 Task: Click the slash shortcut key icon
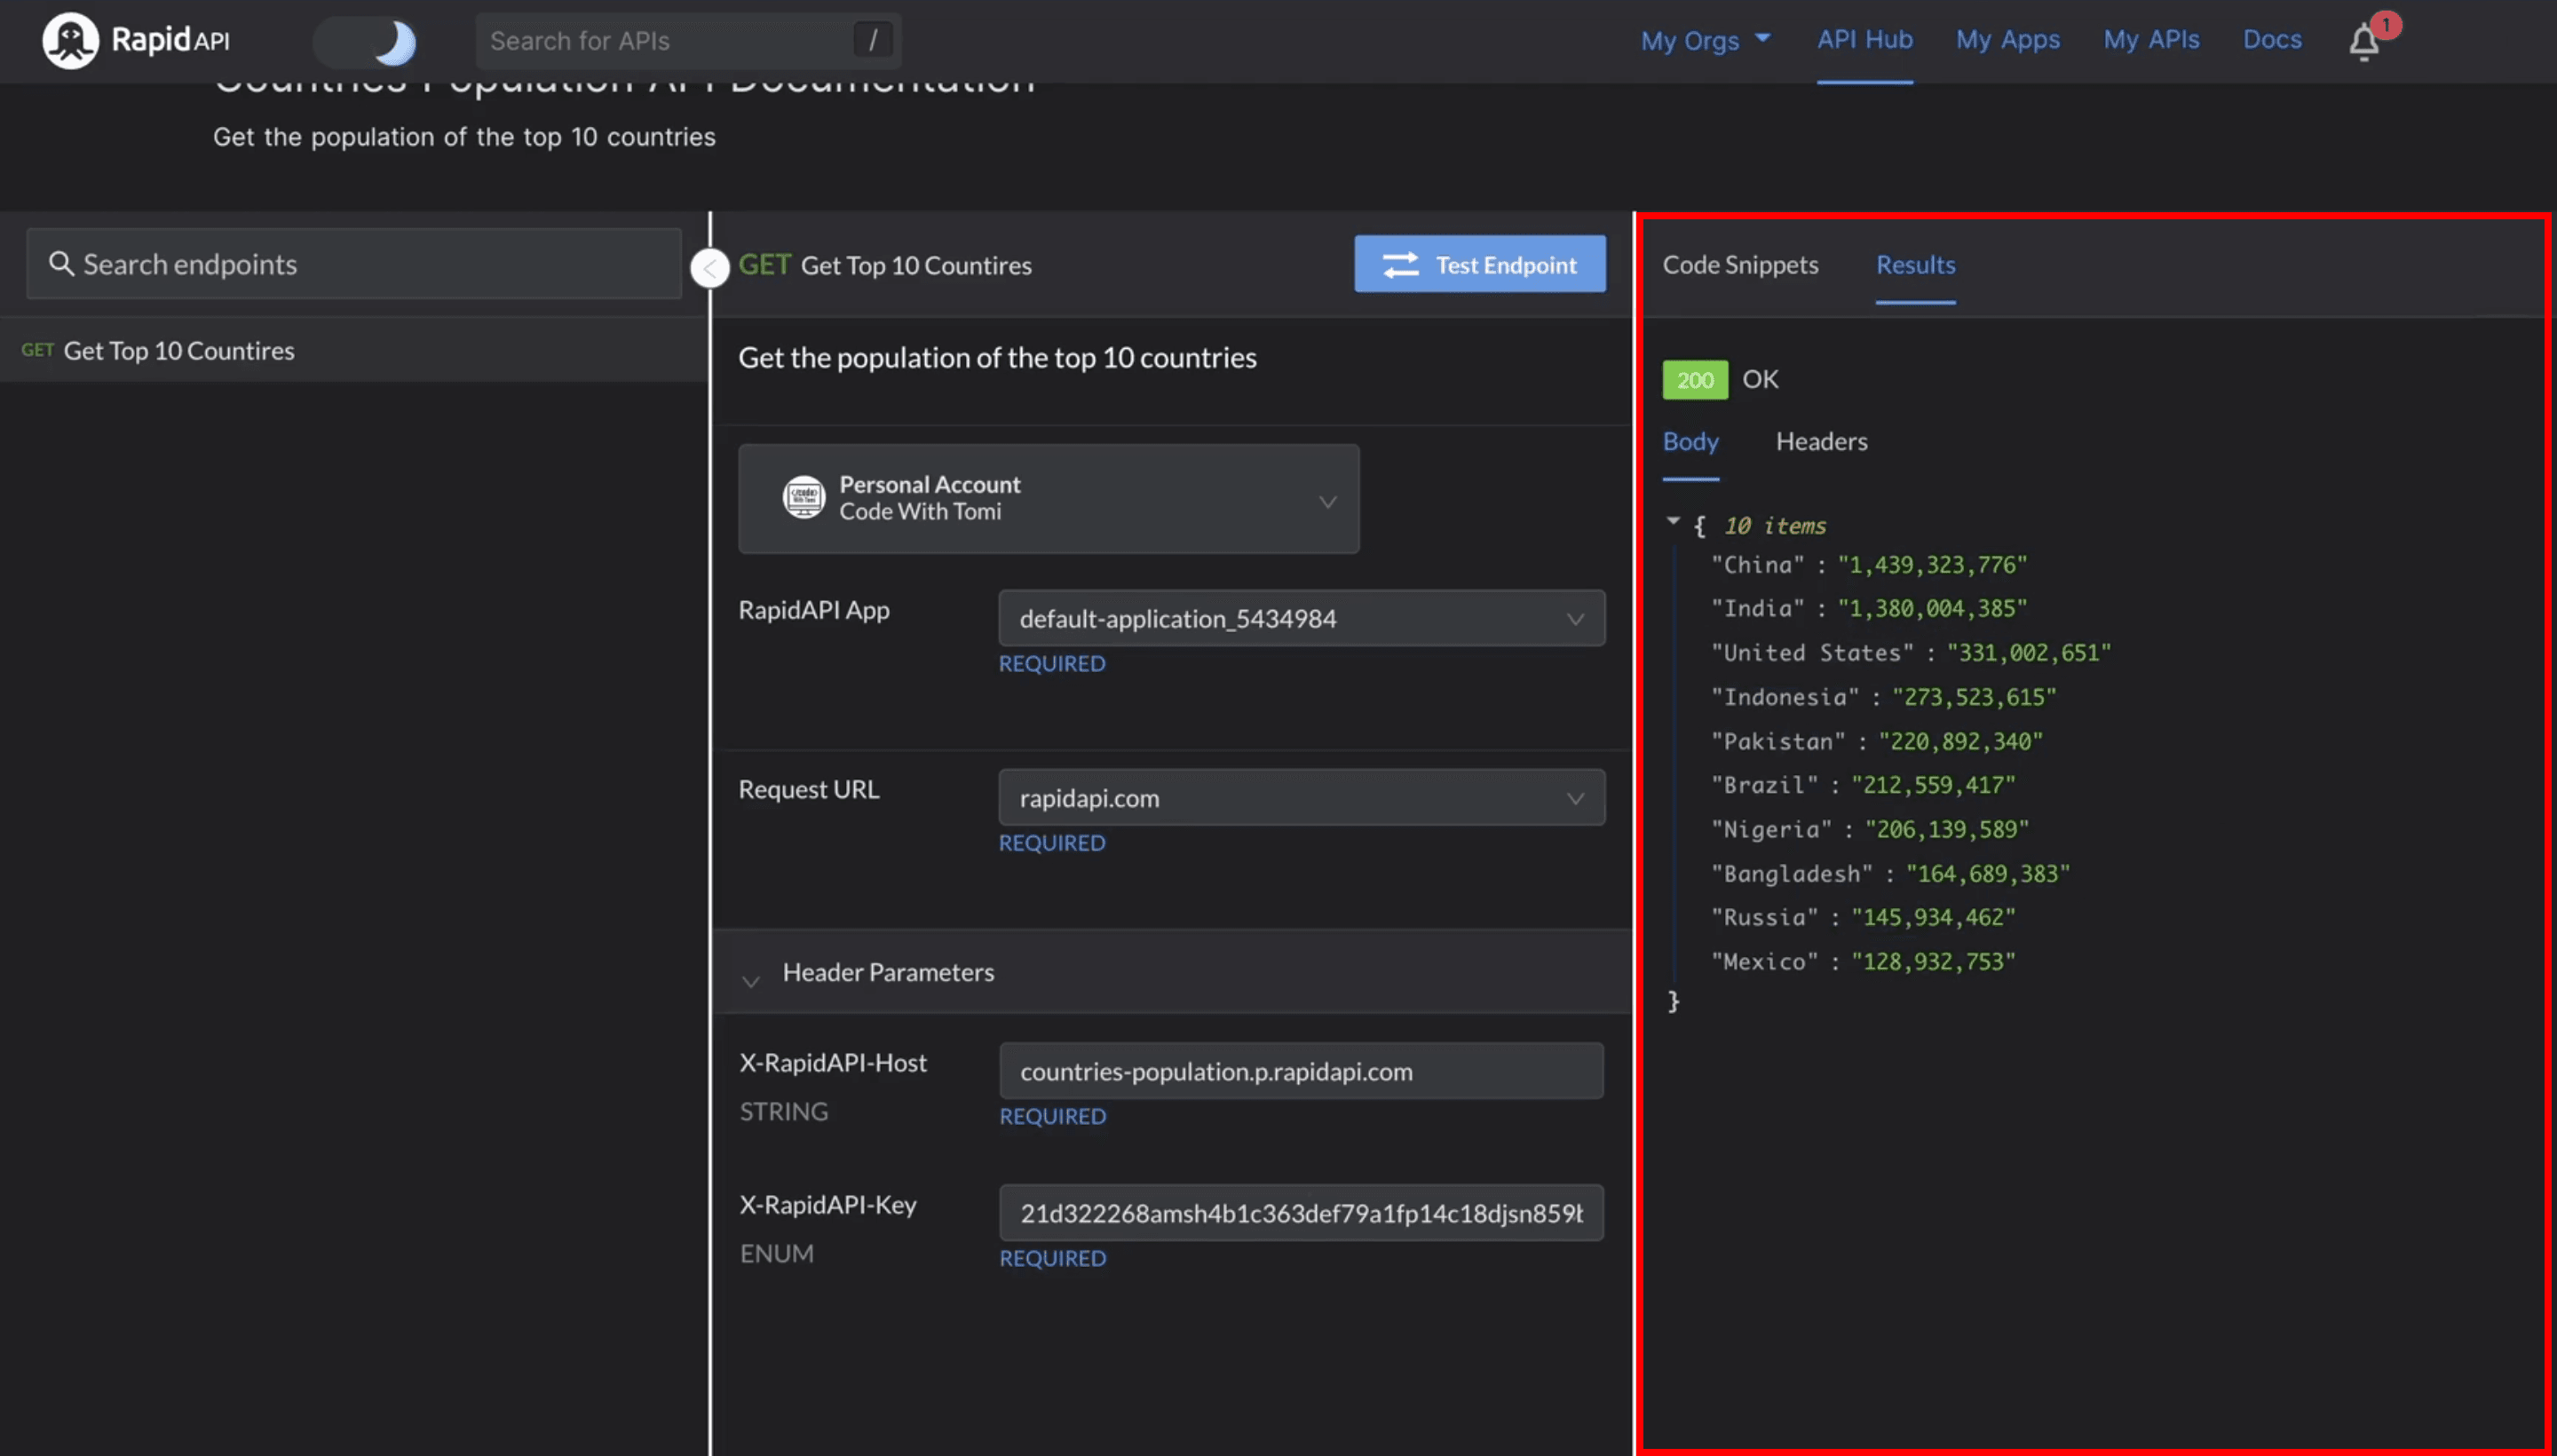(x=873, y=40)
